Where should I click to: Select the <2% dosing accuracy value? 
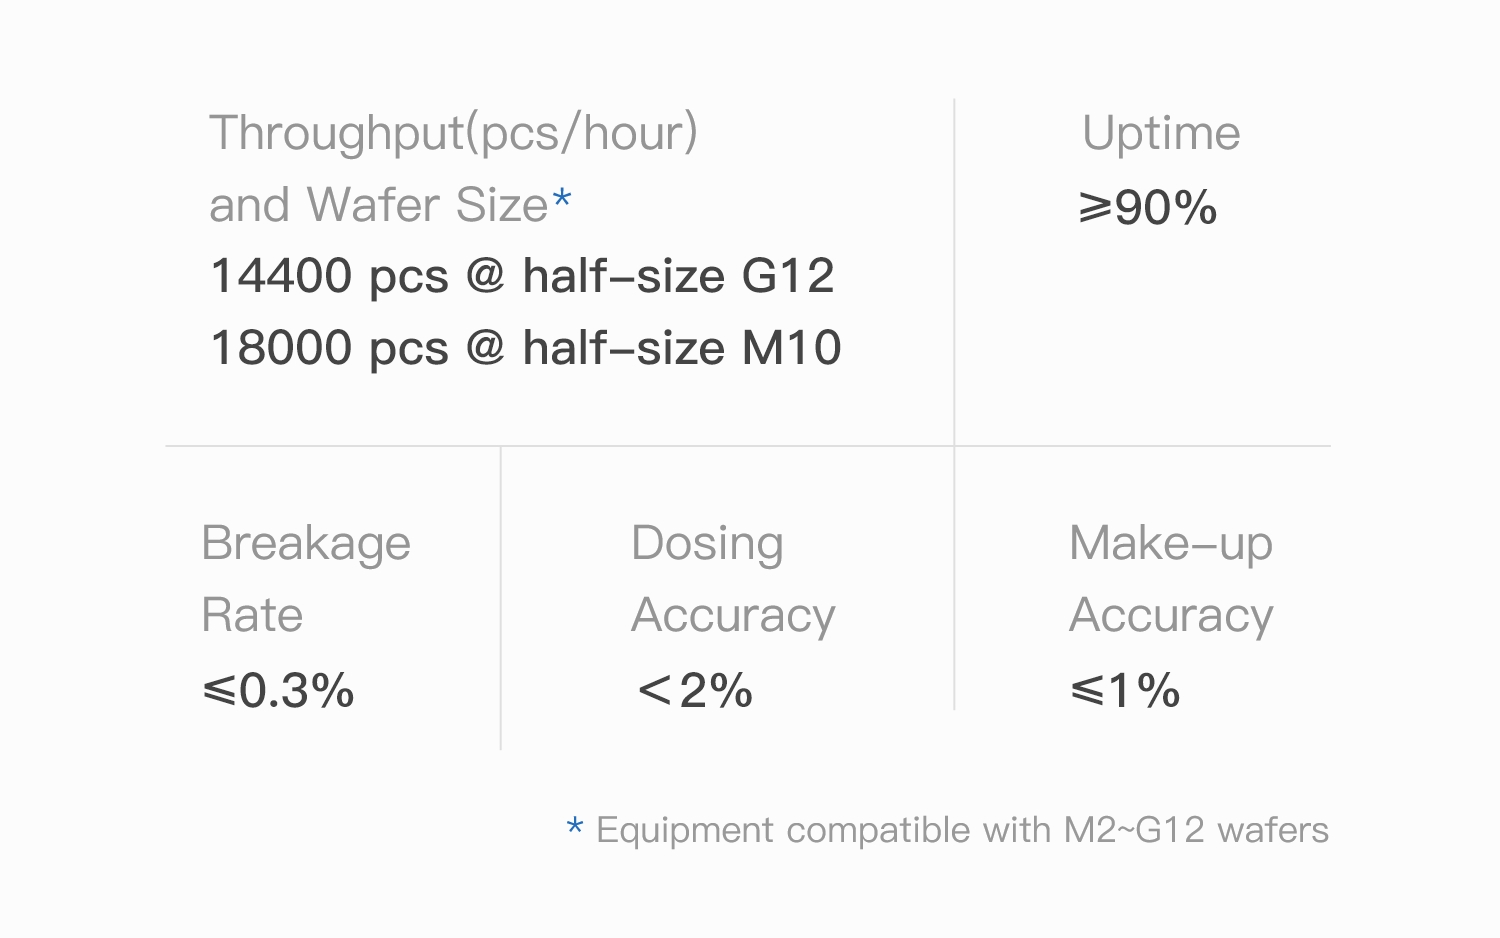click(x=695, y=690)
